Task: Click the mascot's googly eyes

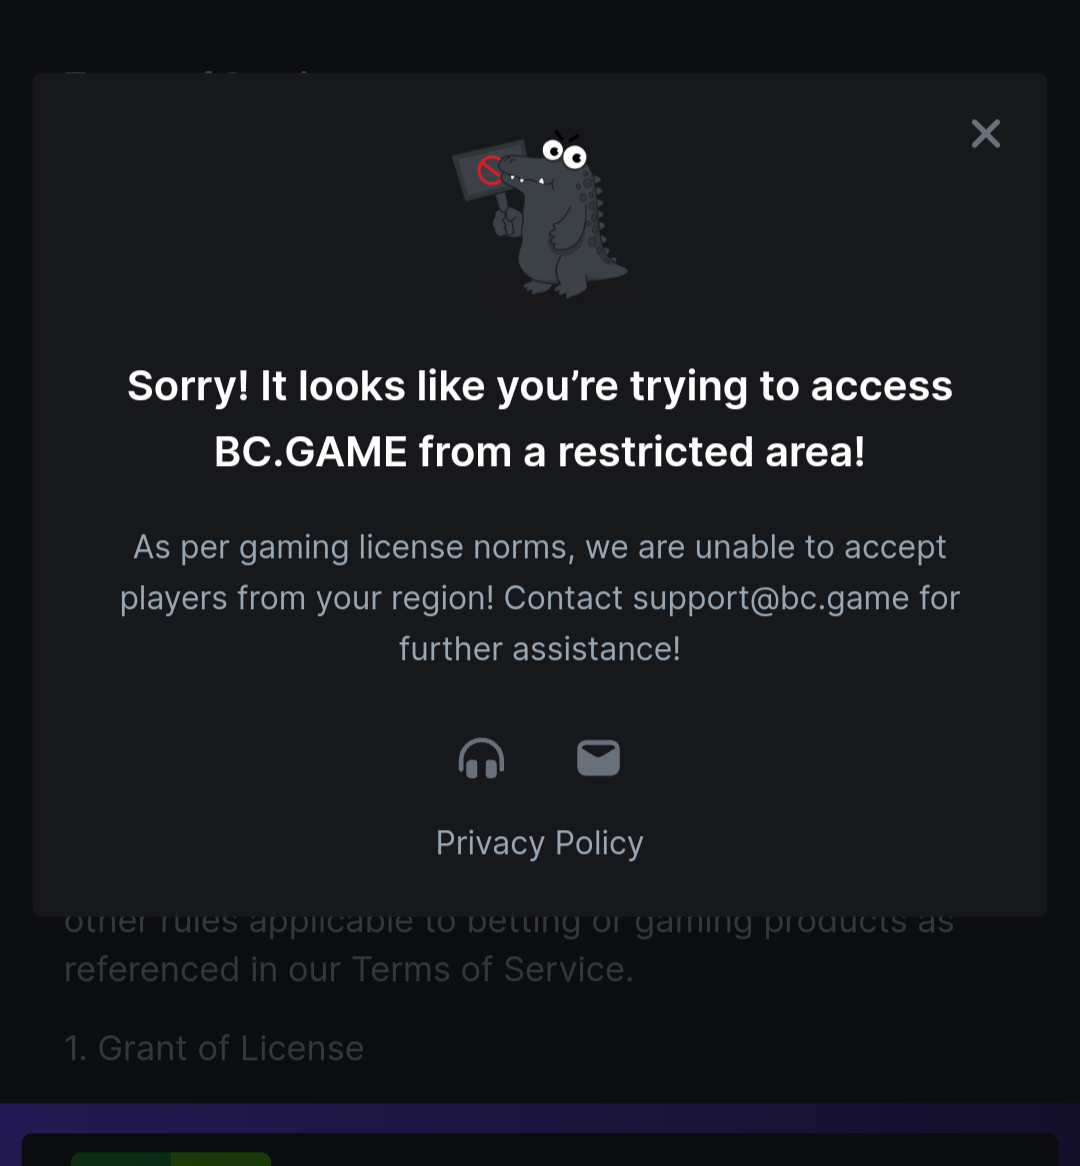Action: click(x=564, y=153)
